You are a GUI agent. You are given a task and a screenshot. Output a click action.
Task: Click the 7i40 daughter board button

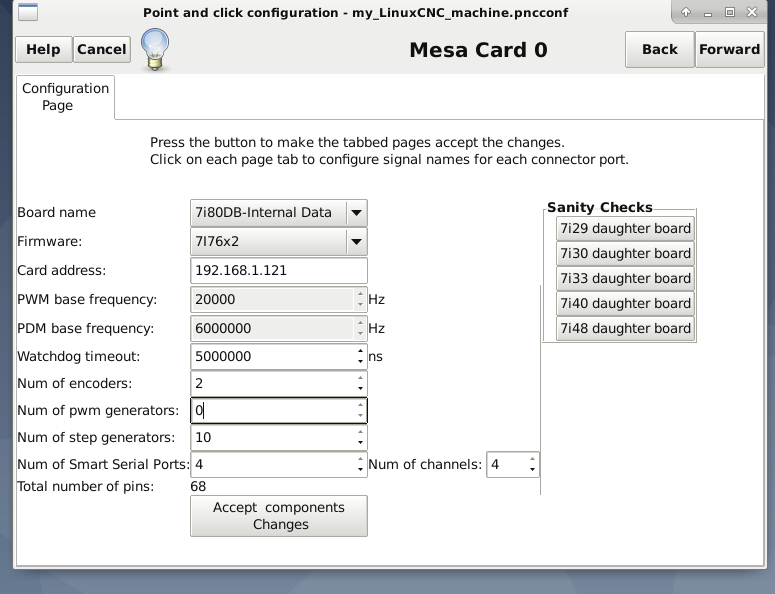625,303
